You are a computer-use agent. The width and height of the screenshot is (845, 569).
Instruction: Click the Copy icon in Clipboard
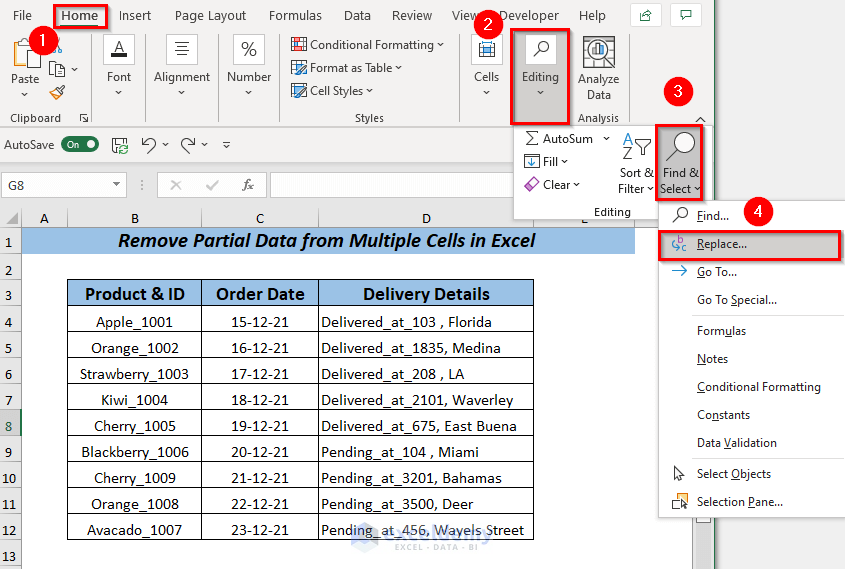tap(57, 69)
